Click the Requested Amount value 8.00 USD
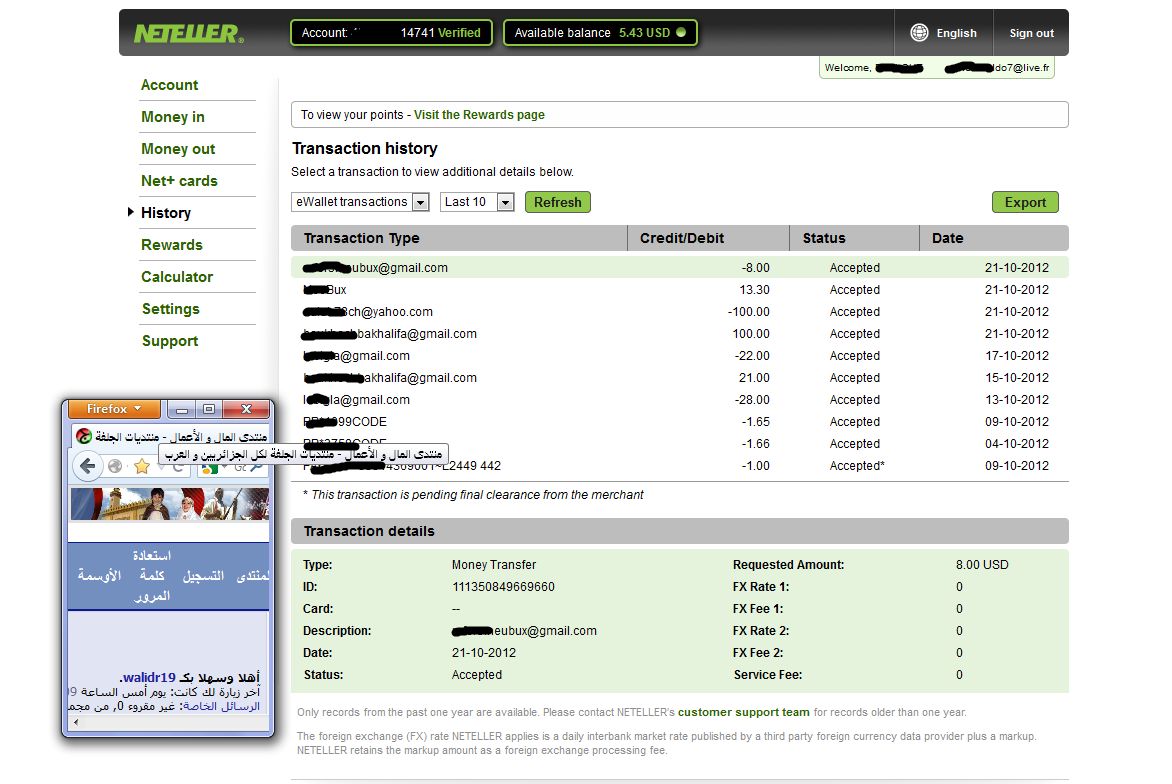The width and height of the screenshot is (1172, 784). [x=981, y=565]
